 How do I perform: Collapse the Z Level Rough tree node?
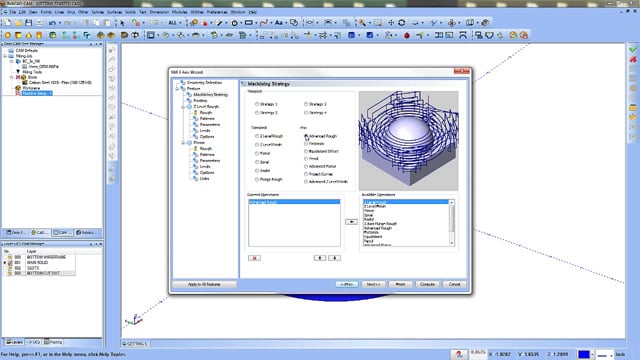pyautogui.click(x=183, y=107)
